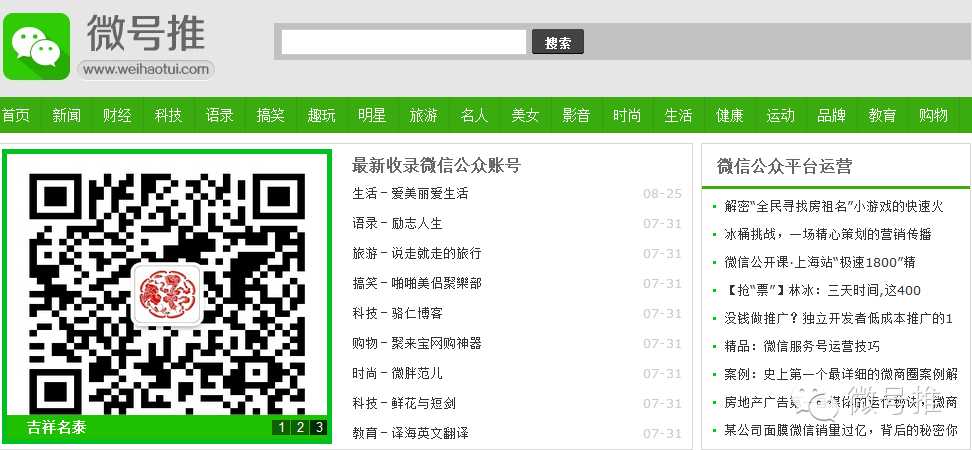Read article 冰桶挑战，一场精心策划的营销传播
The height and width of the screenshot is (450, 972).
point(828,234)
